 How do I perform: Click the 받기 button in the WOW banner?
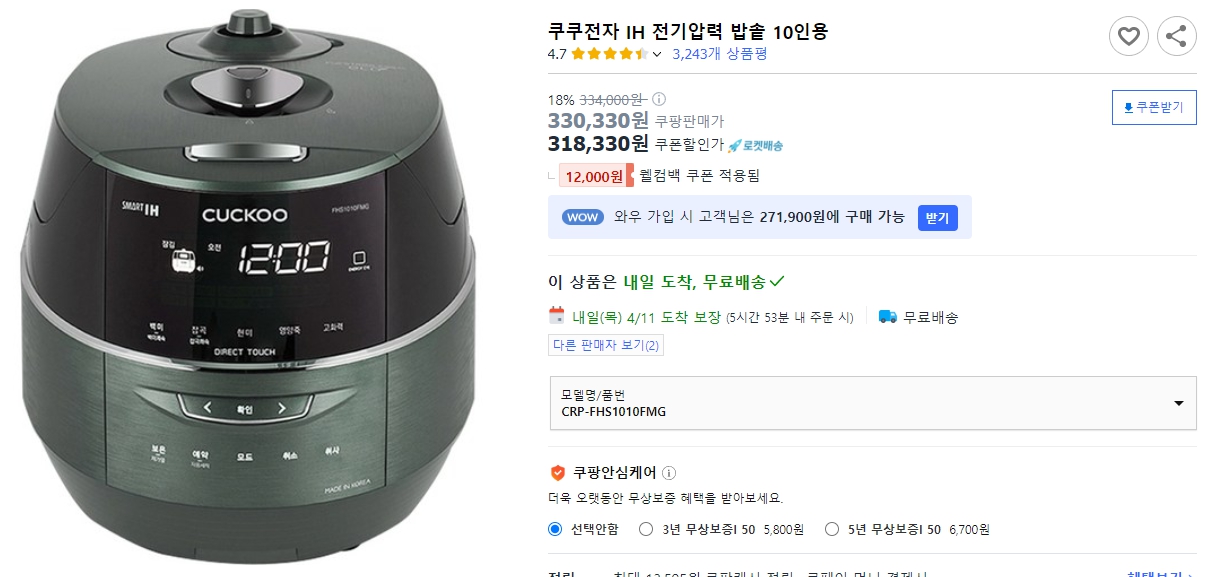937,218
